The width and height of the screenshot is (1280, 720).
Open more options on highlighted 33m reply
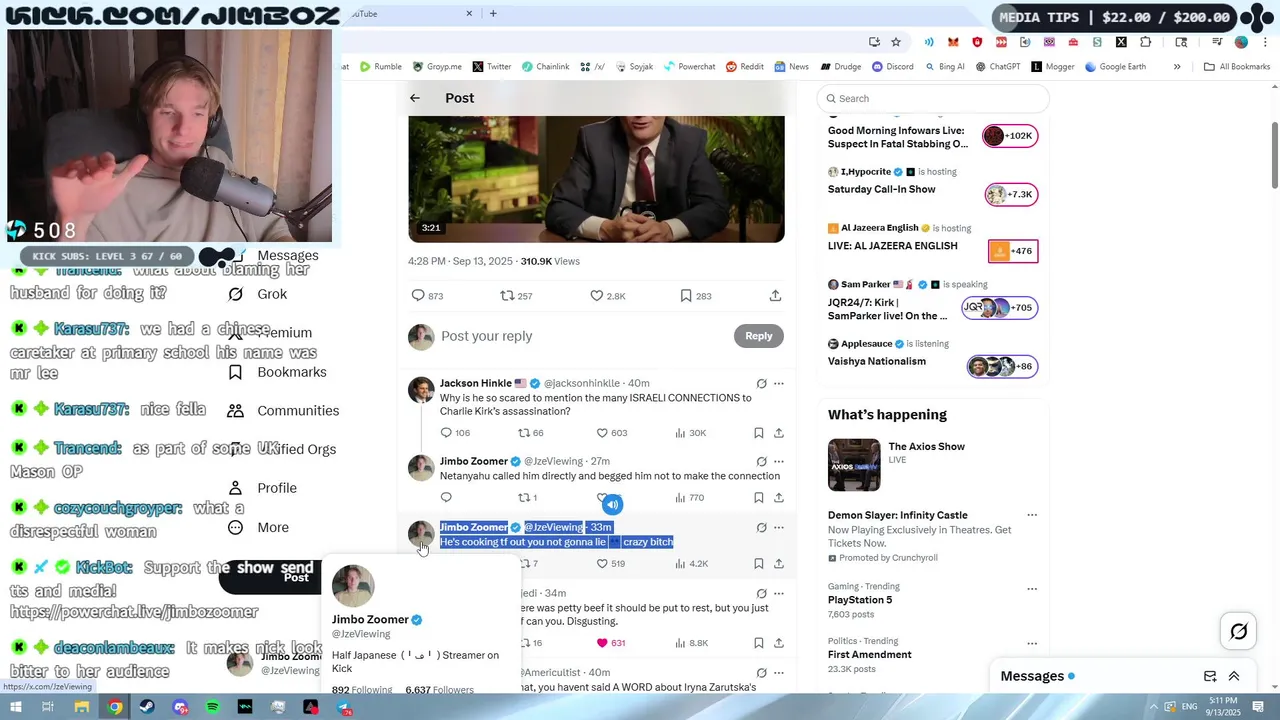779,527
